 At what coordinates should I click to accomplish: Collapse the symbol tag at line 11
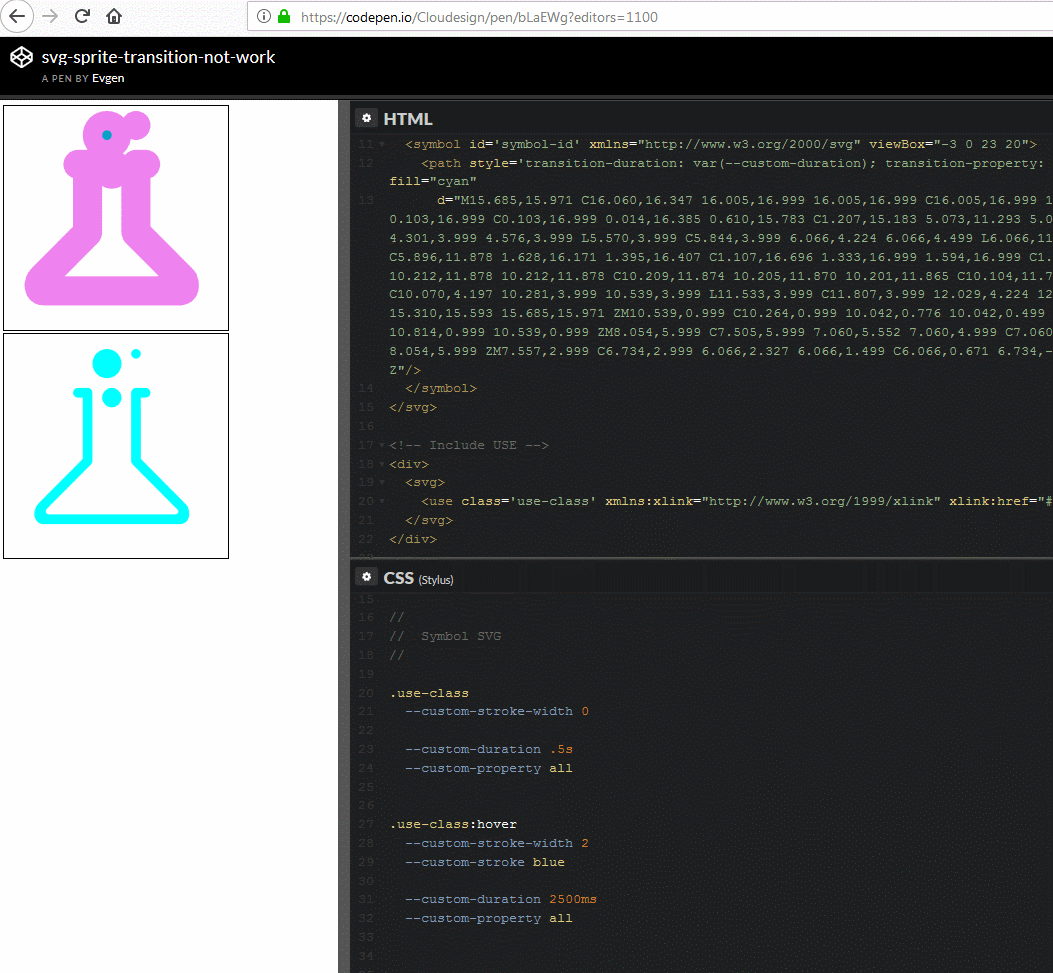point(382,144)
